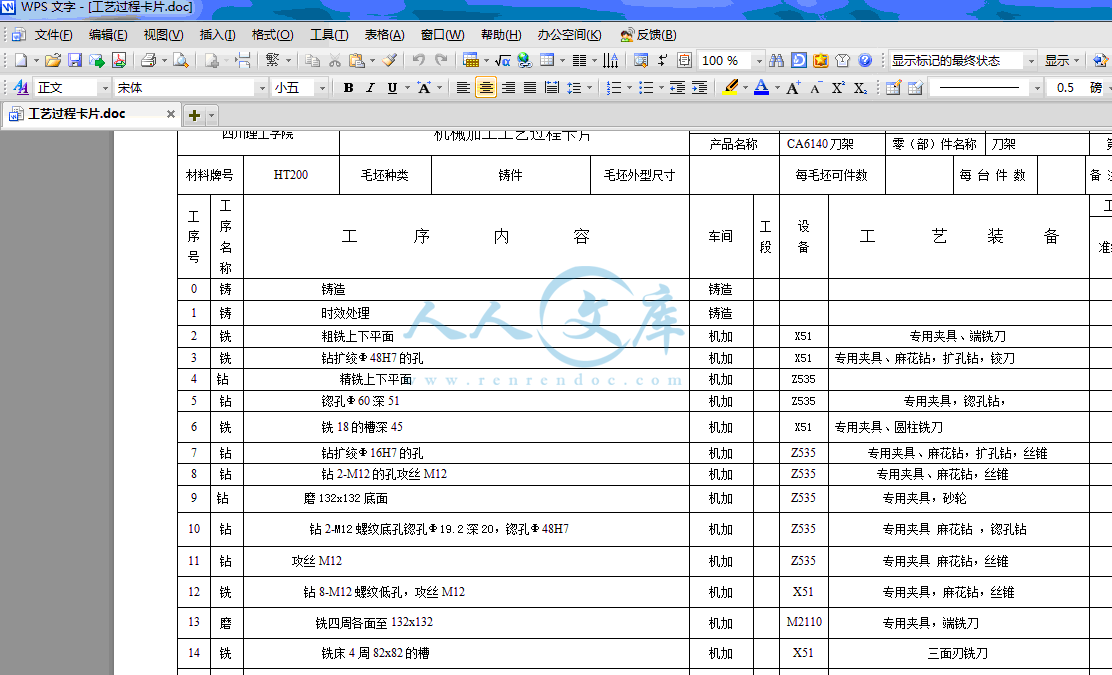Open the paragraph style 正文 dropdown
Image resolution: width=1112 pixels, height=675 pixels.
pos(104,88)
